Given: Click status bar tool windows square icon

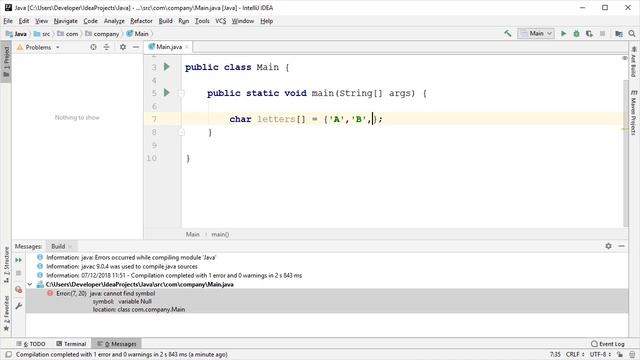Looking at the screenshot, I should coord(9,354).
